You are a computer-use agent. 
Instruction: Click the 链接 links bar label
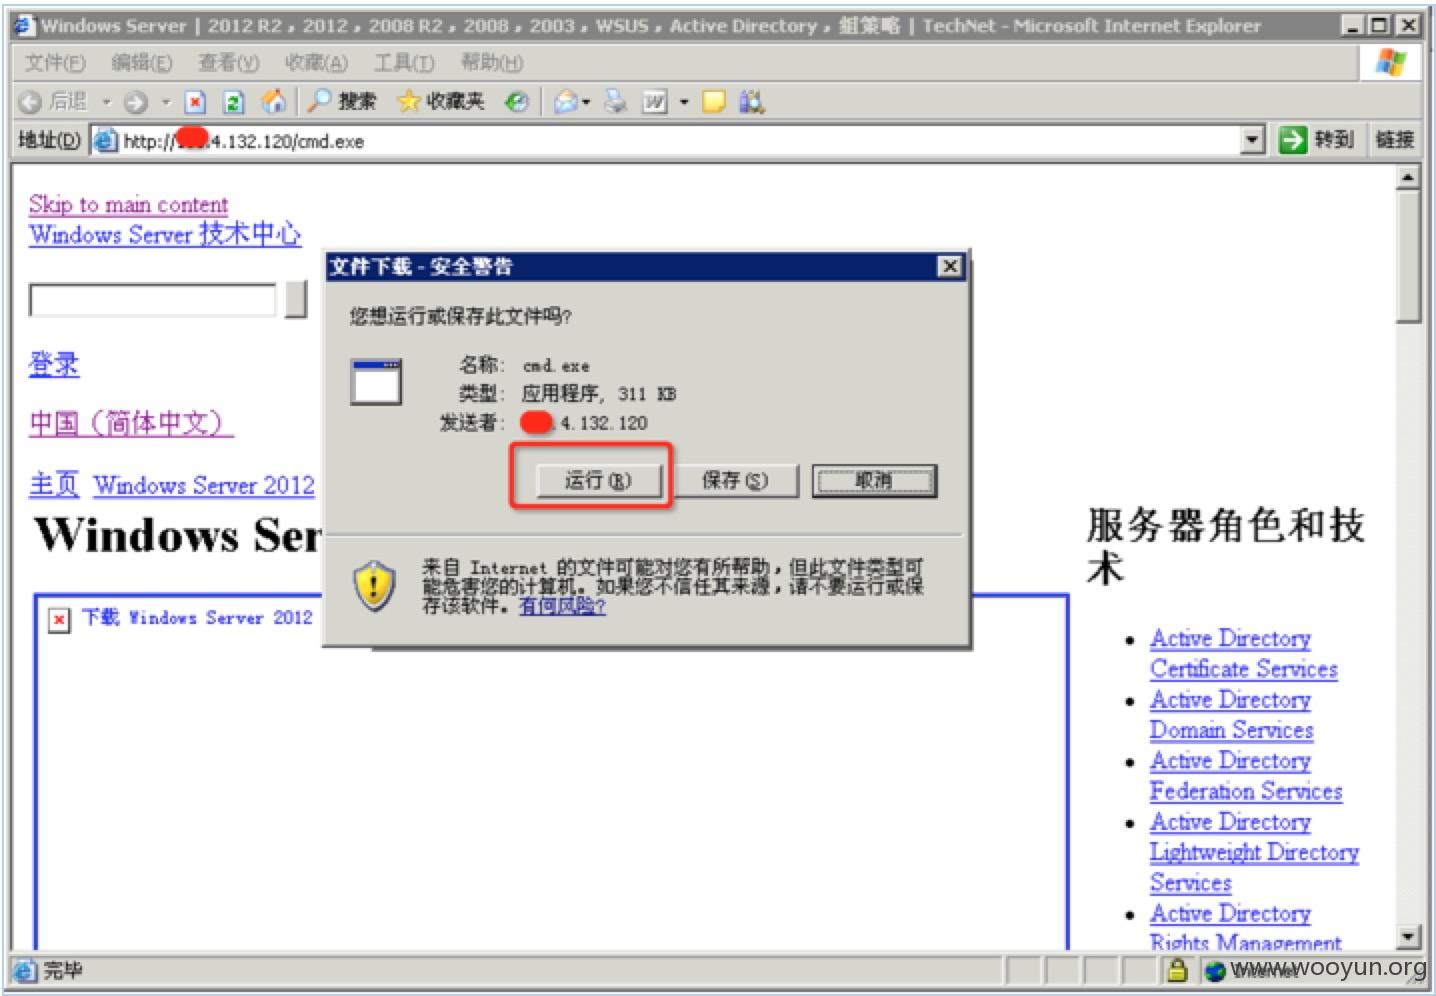pyautogui.click(x=1394, y=140)
